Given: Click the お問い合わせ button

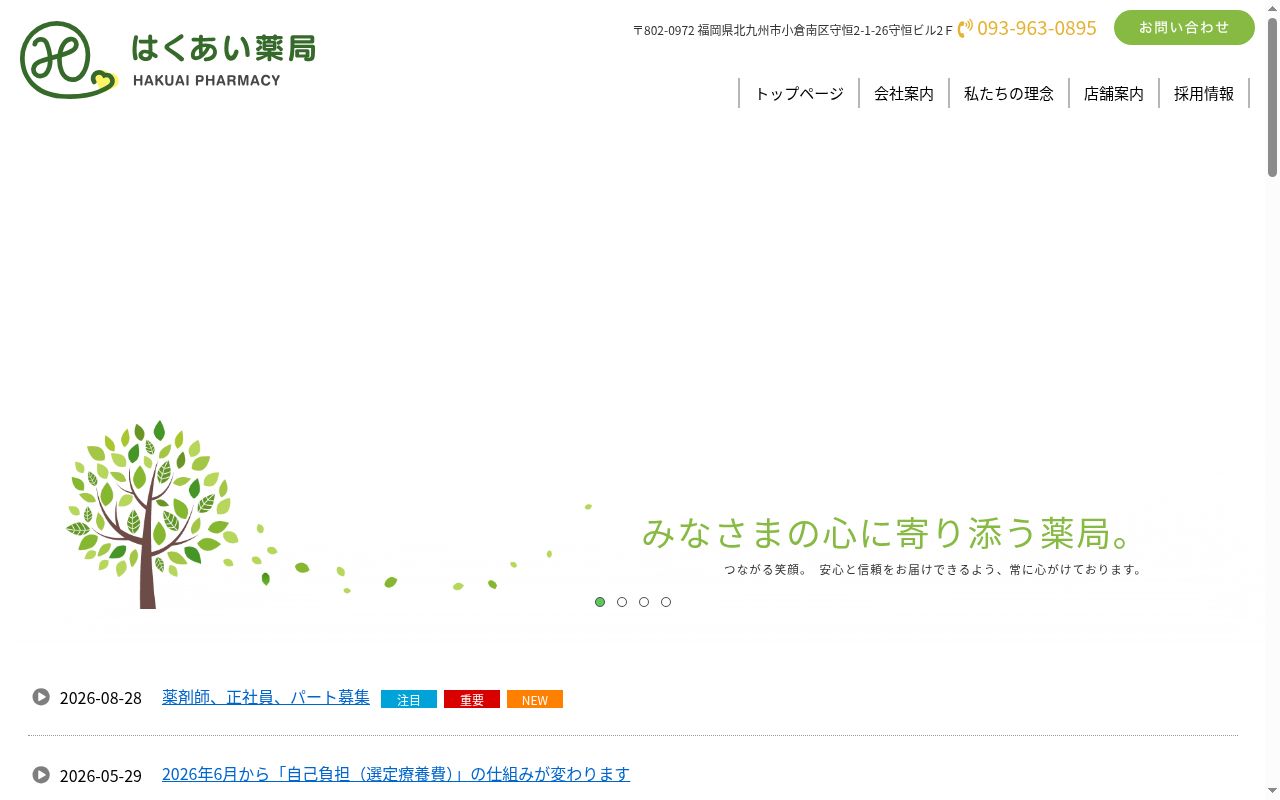Looking at the screenshot, I should coord(1184,27).
